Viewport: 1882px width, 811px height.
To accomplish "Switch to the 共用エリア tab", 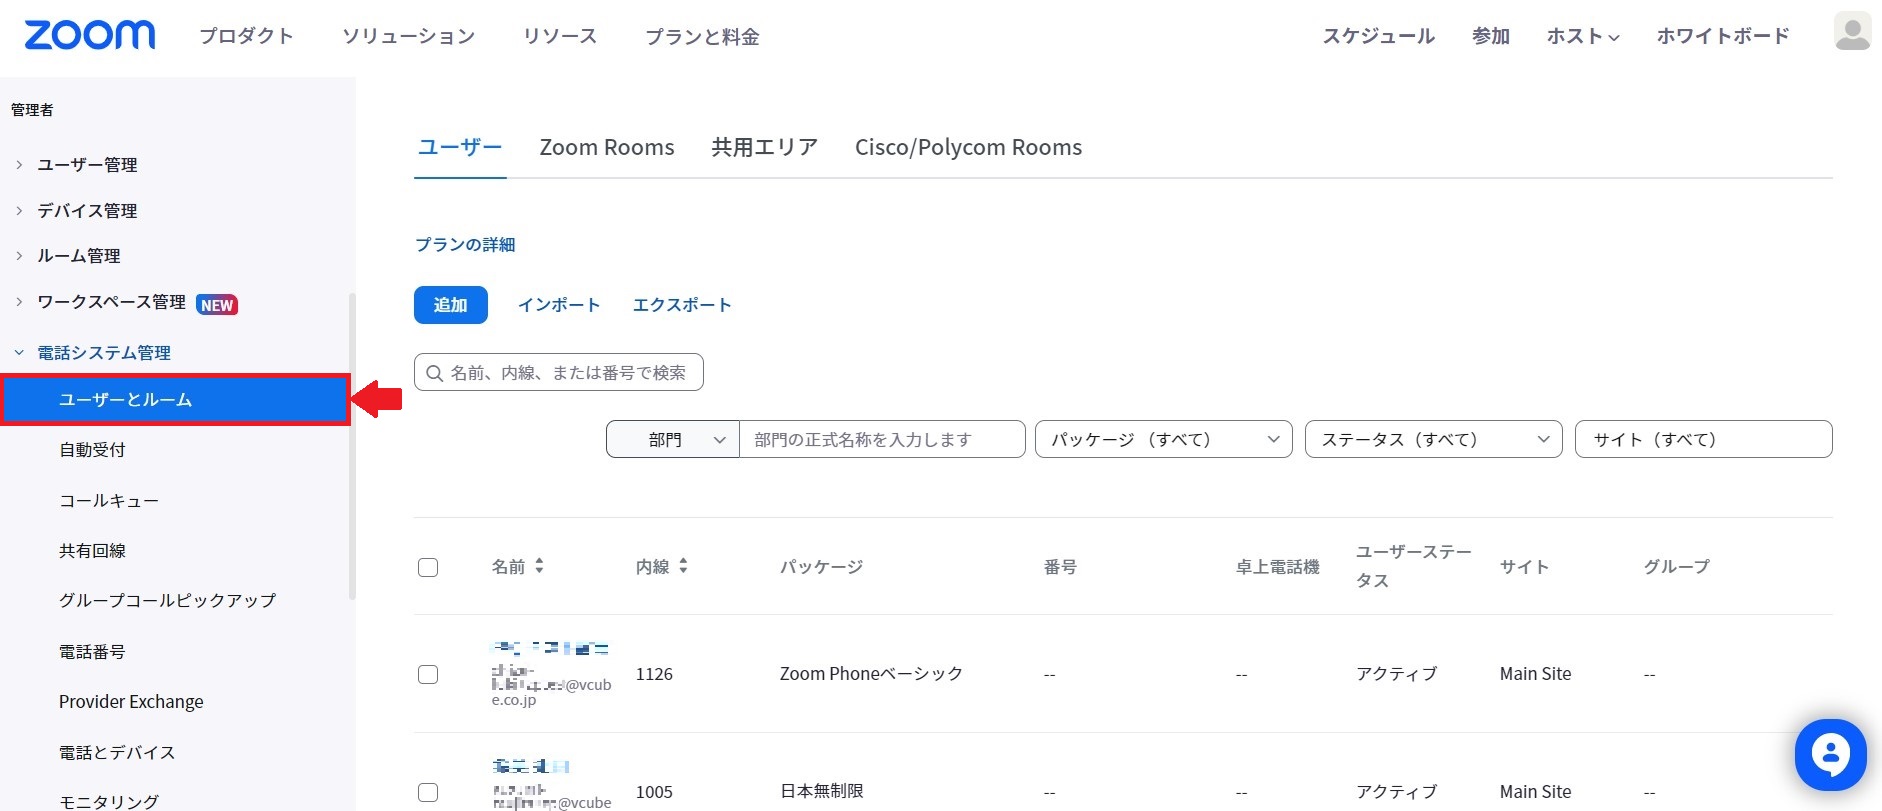I will pyautogui.click(x=765, y=147).
